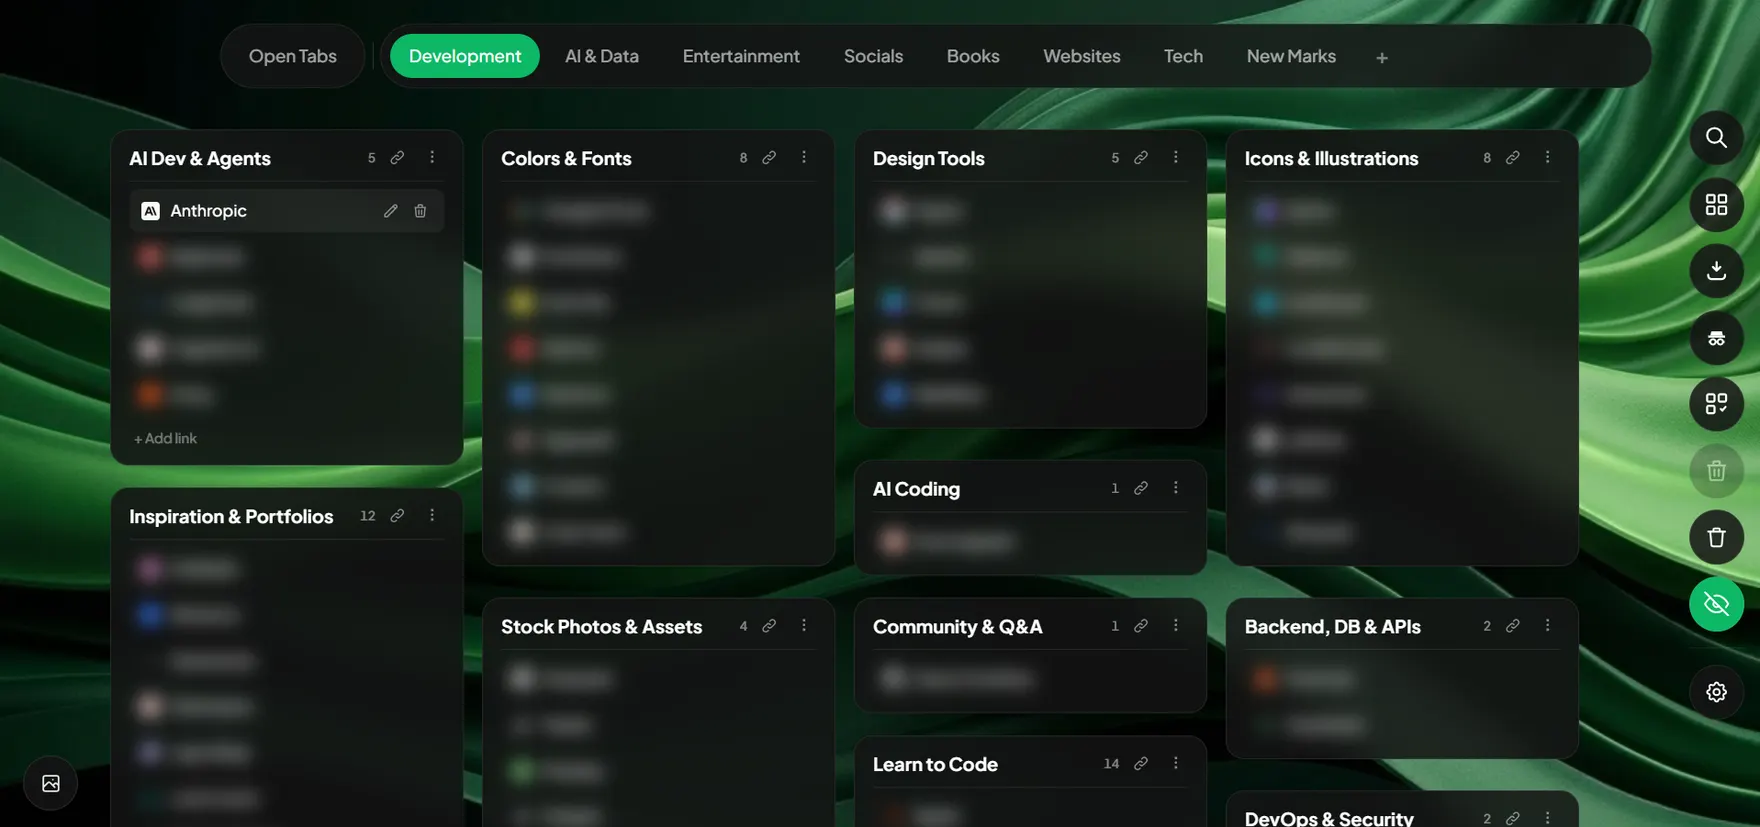
Task: Click the link count '12' on Inspiration & Portfolios
Action: [x=368, y=516]
